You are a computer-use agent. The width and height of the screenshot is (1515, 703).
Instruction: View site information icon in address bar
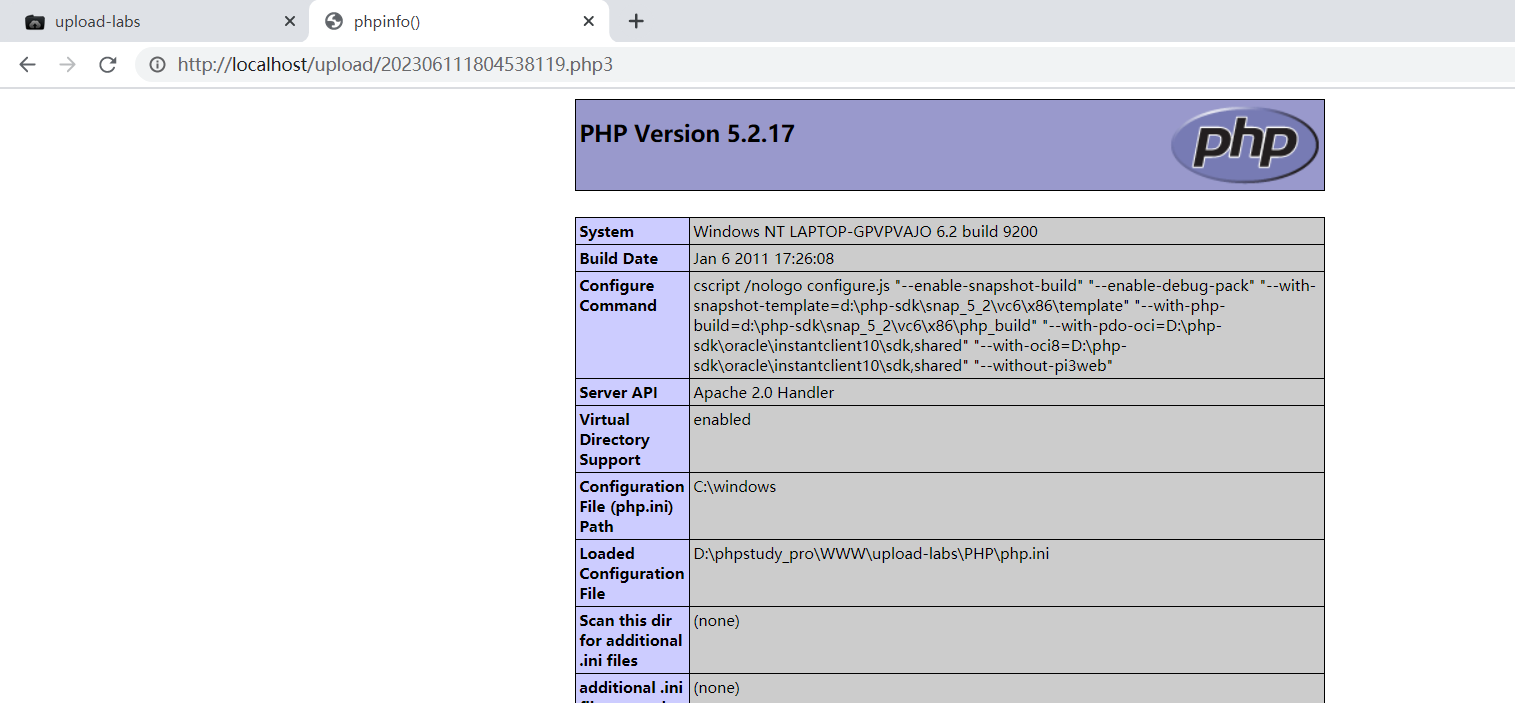click(157, 65)
